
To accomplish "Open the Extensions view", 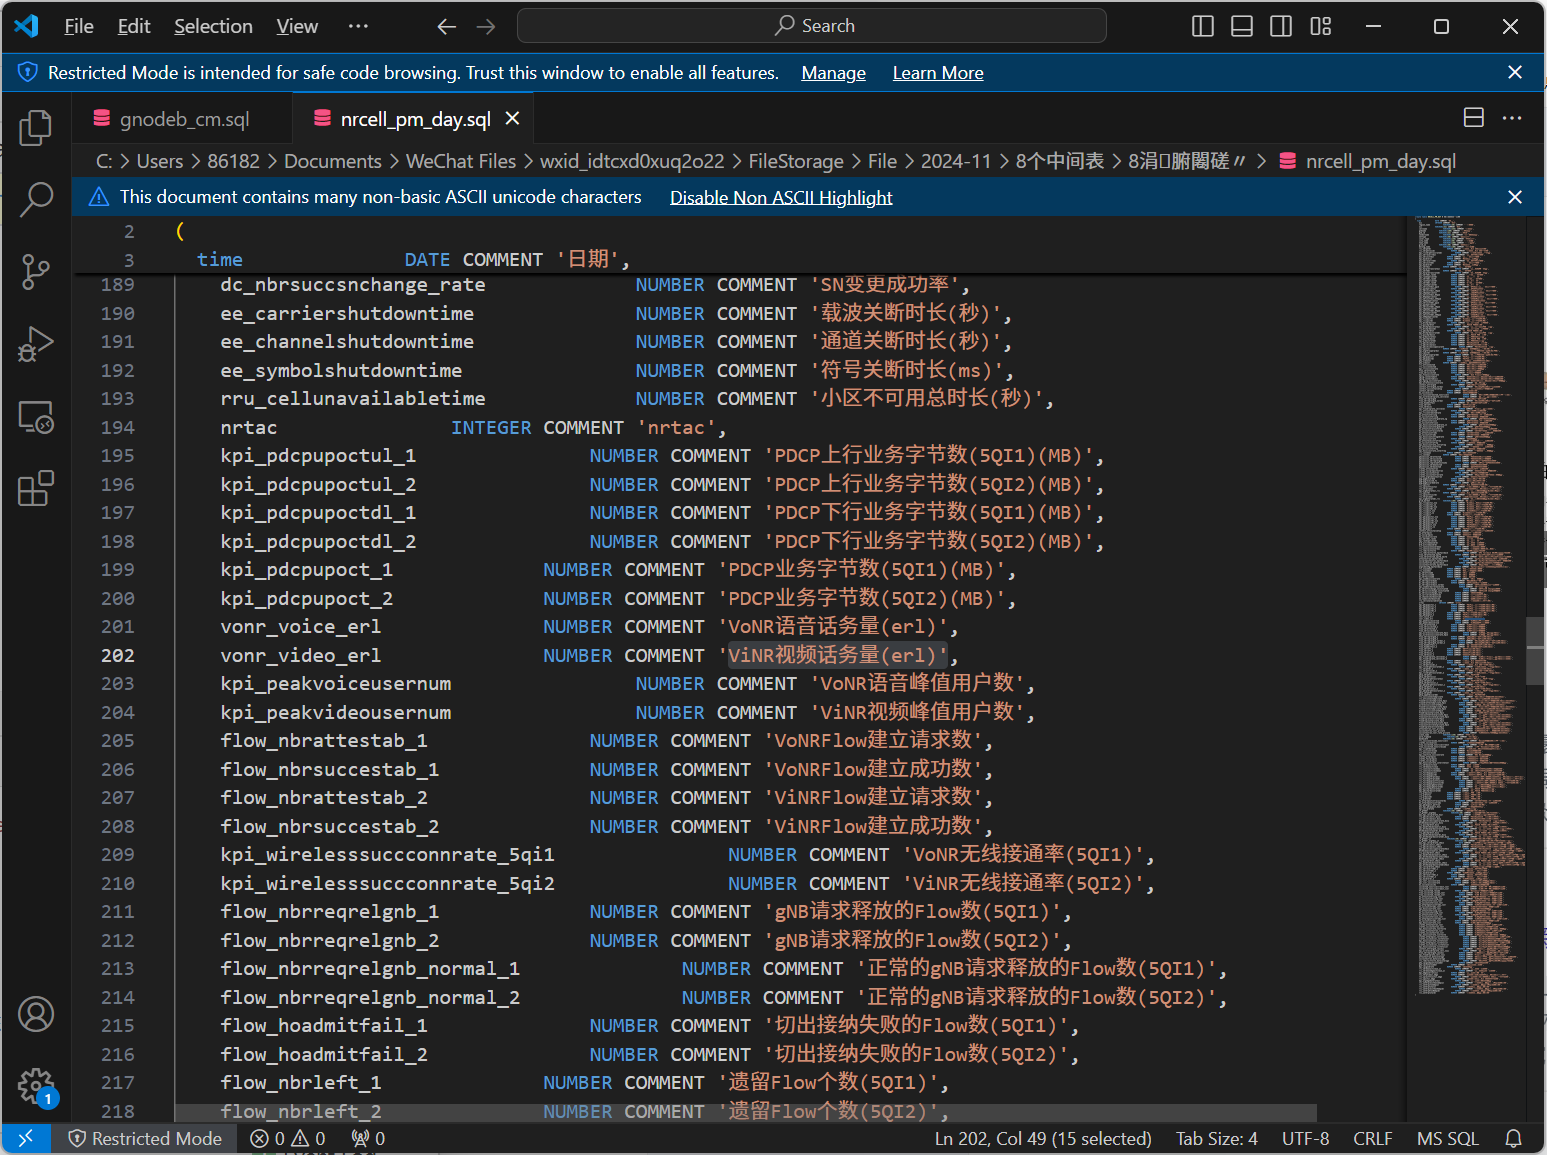I will [x=36, y=489].
